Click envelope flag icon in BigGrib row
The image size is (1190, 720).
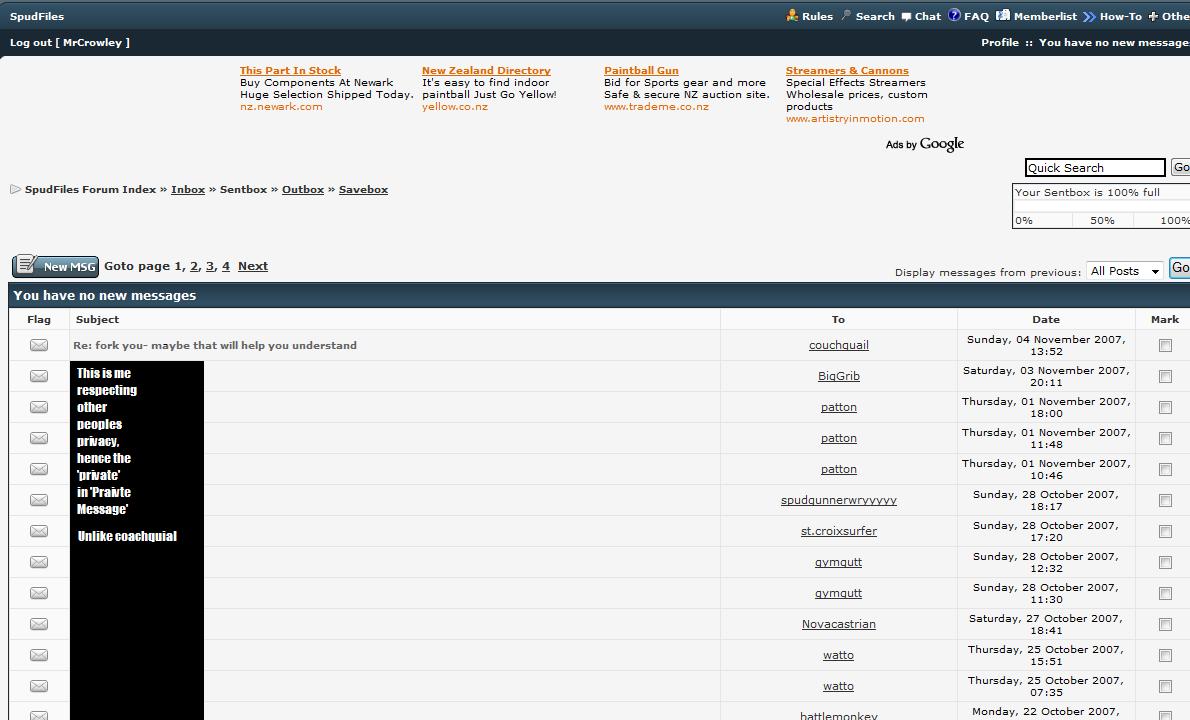[x=39, y=376]
